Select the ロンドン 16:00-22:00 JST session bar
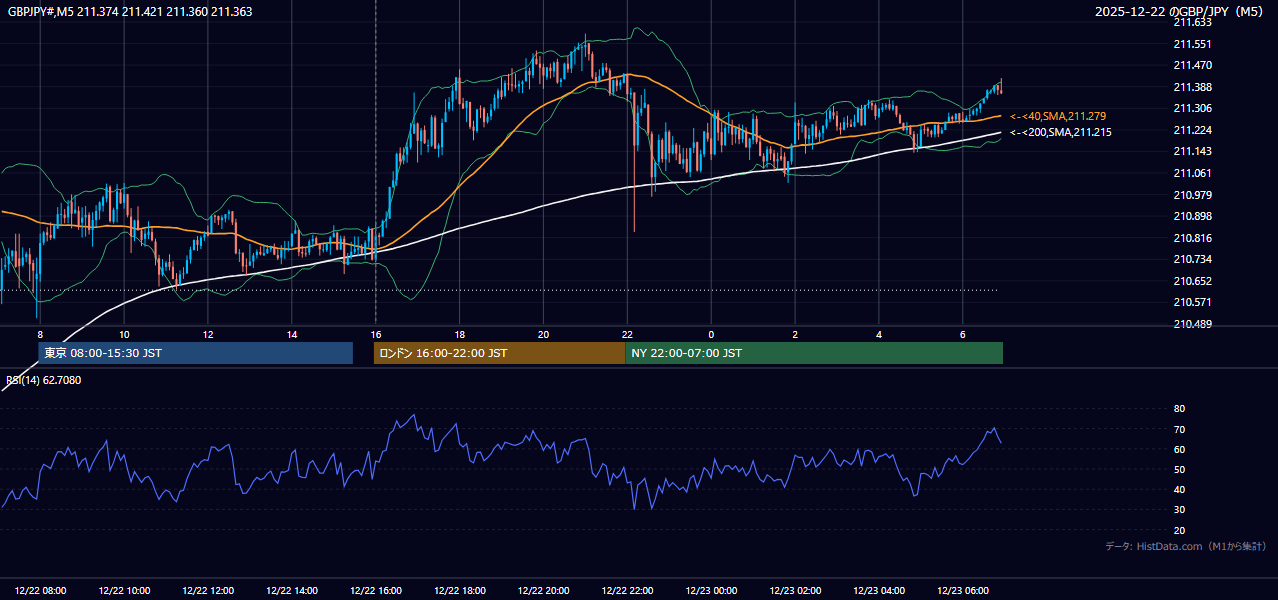Image resolution: width=1278 pixels, height=600 pixels. tap(499, 353)
